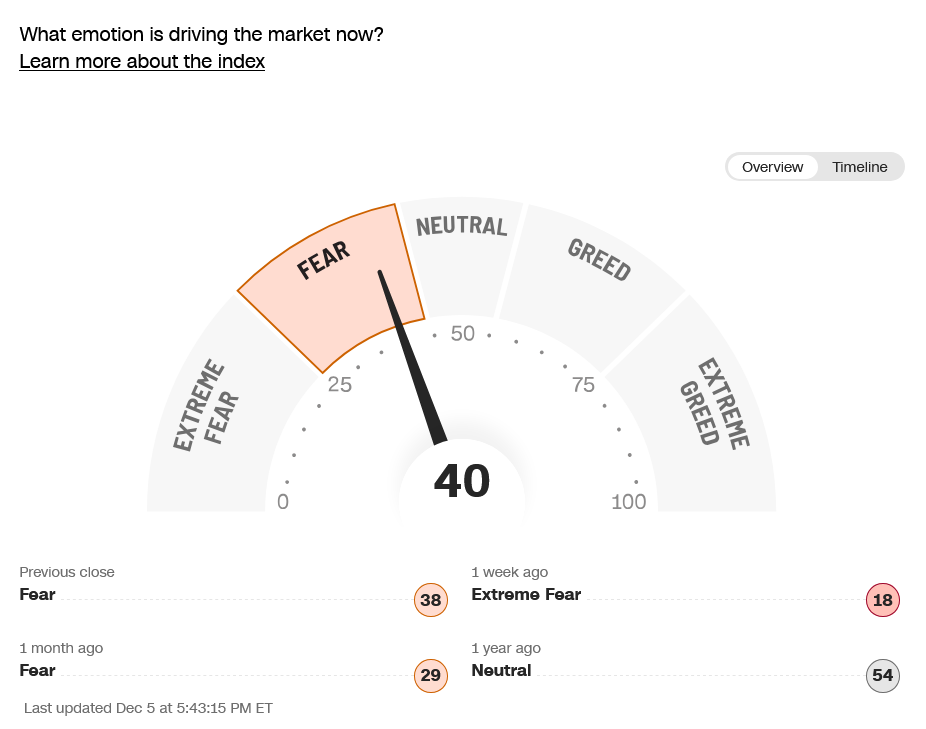Click the gauge needle pointer
Screen dimensions: 926x729
[410, 358]
